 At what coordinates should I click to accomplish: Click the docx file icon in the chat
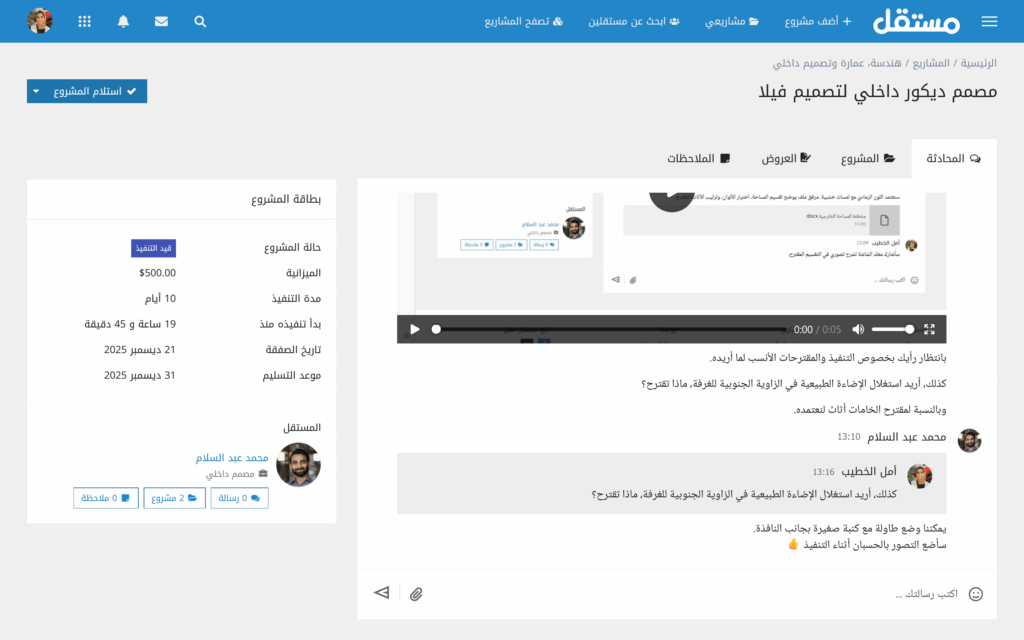pos(884,222)
